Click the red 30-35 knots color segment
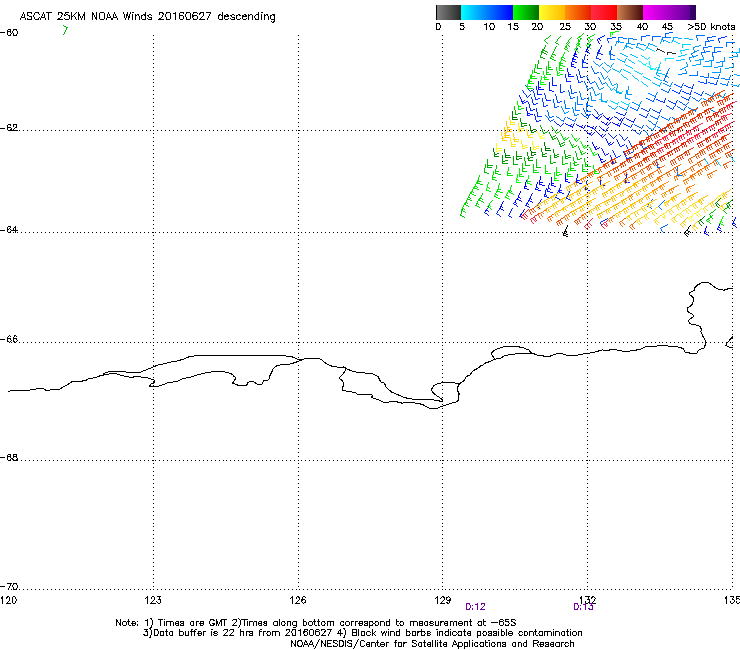The image size is (740, 650). (604, 12)
